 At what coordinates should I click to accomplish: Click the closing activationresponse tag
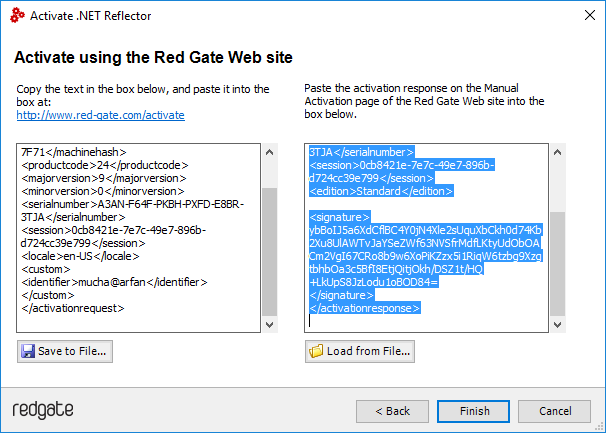364,308
